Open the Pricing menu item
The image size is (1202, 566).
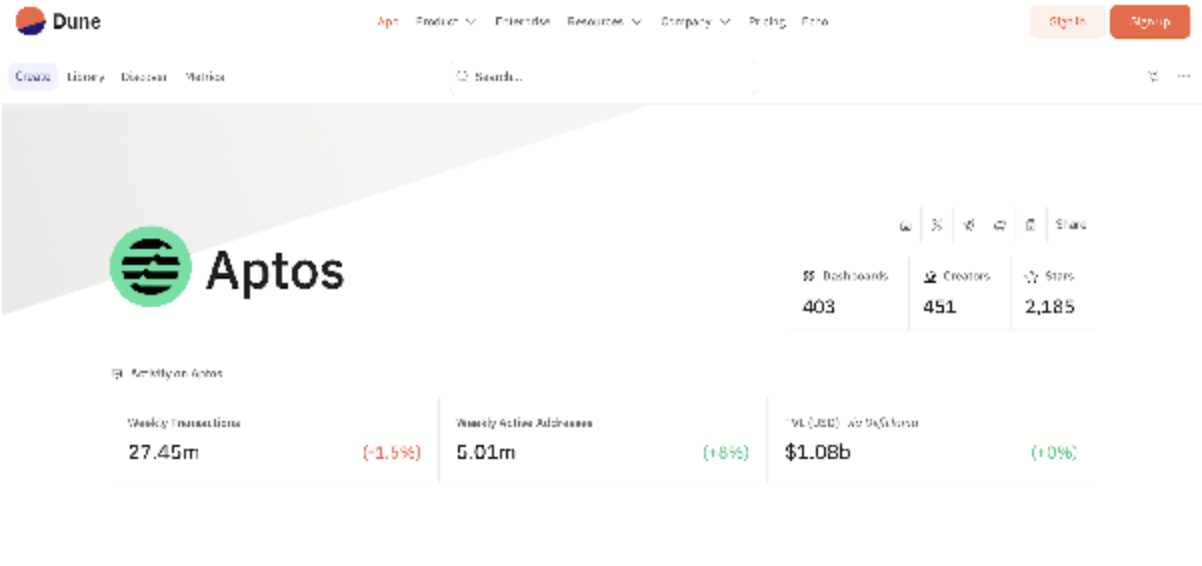(x=767, y=21)
